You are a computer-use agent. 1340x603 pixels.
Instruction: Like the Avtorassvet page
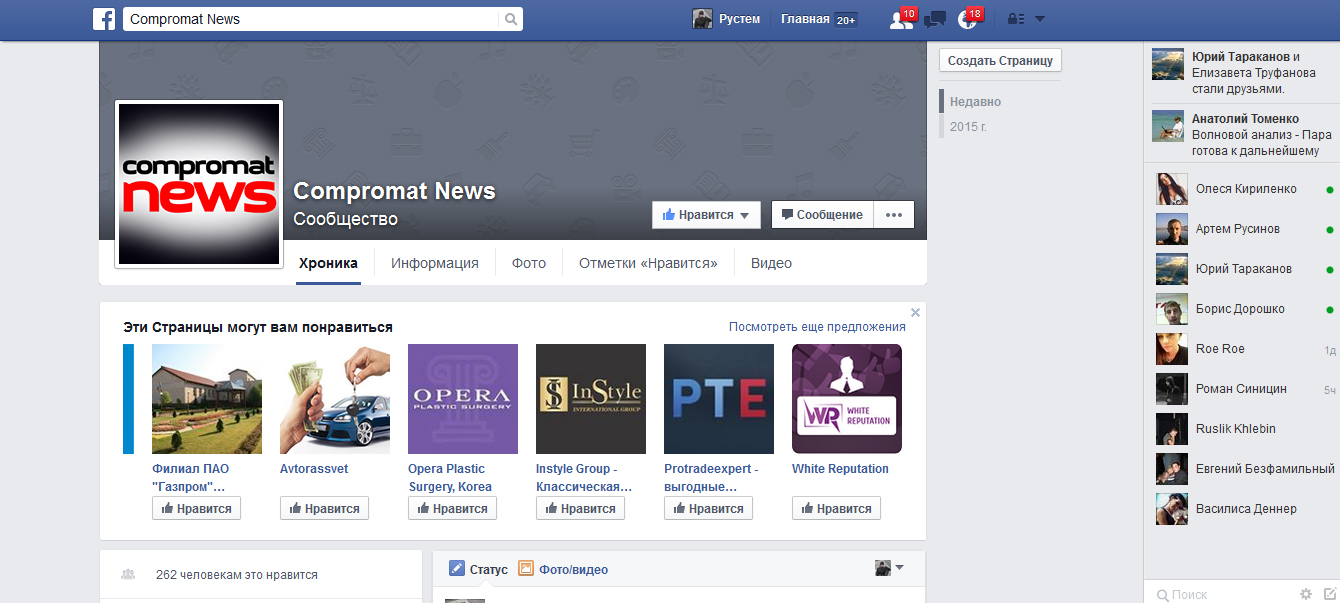pyautogui.click(x=324, y=509)
